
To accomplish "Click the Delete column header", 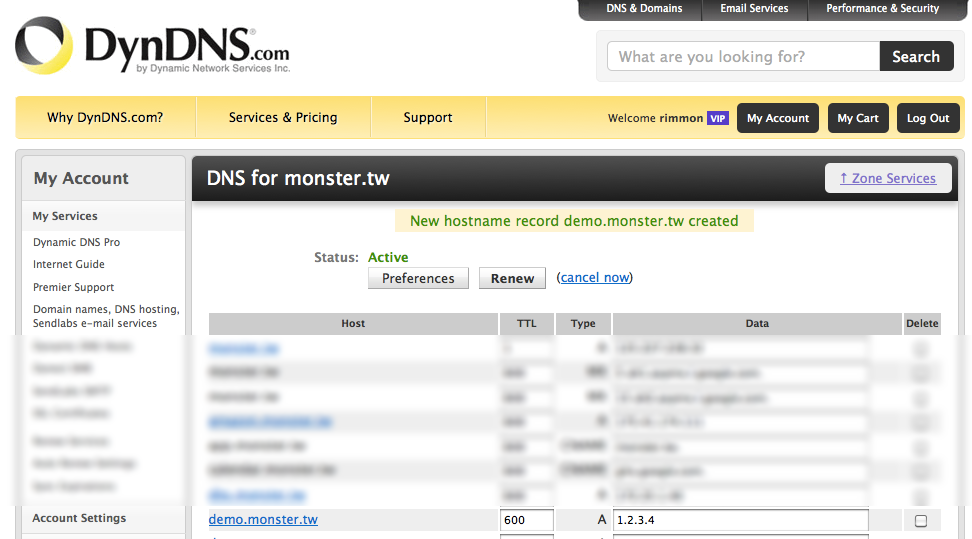I will (x=922, y=323).
